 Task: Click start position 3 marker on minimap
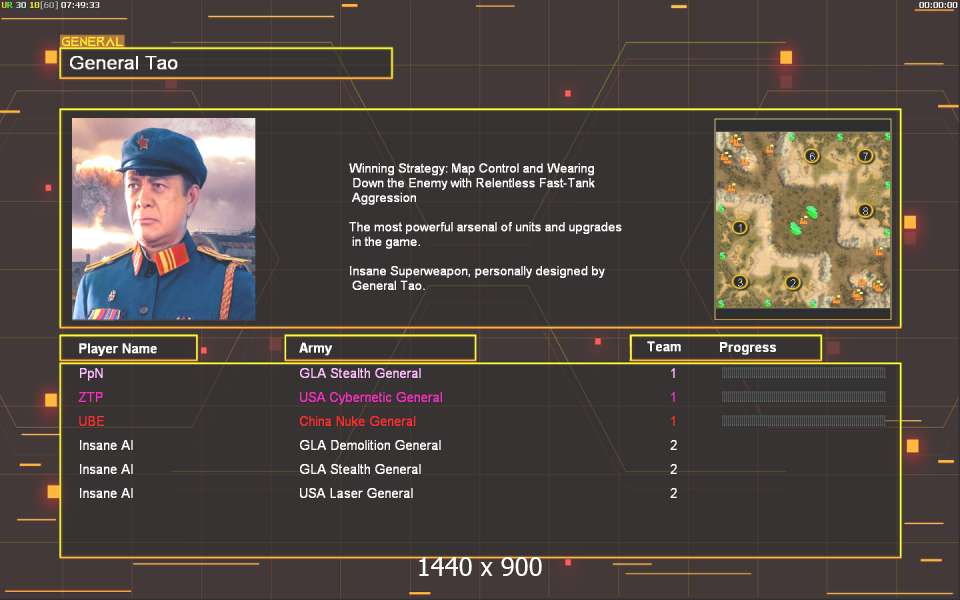[x=740, y=282]
